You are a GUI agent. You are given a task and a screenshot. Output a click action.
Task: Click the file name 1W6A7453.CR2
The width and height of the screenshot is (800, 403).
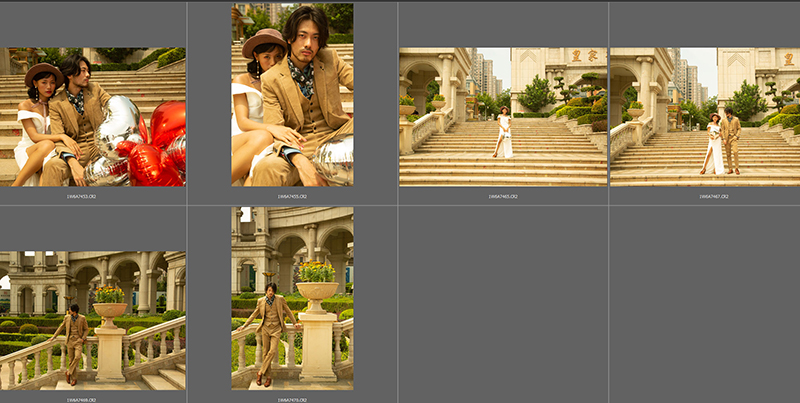point(81,196)
